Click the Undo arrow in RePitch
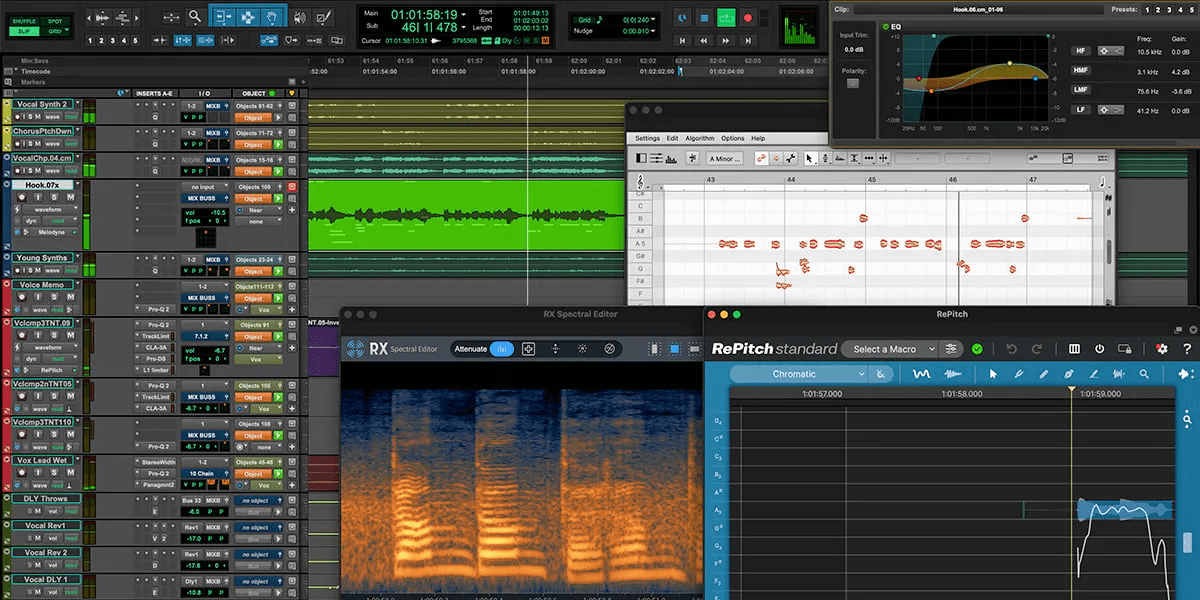The image size is (1200, 600). tap(1012, 348)
